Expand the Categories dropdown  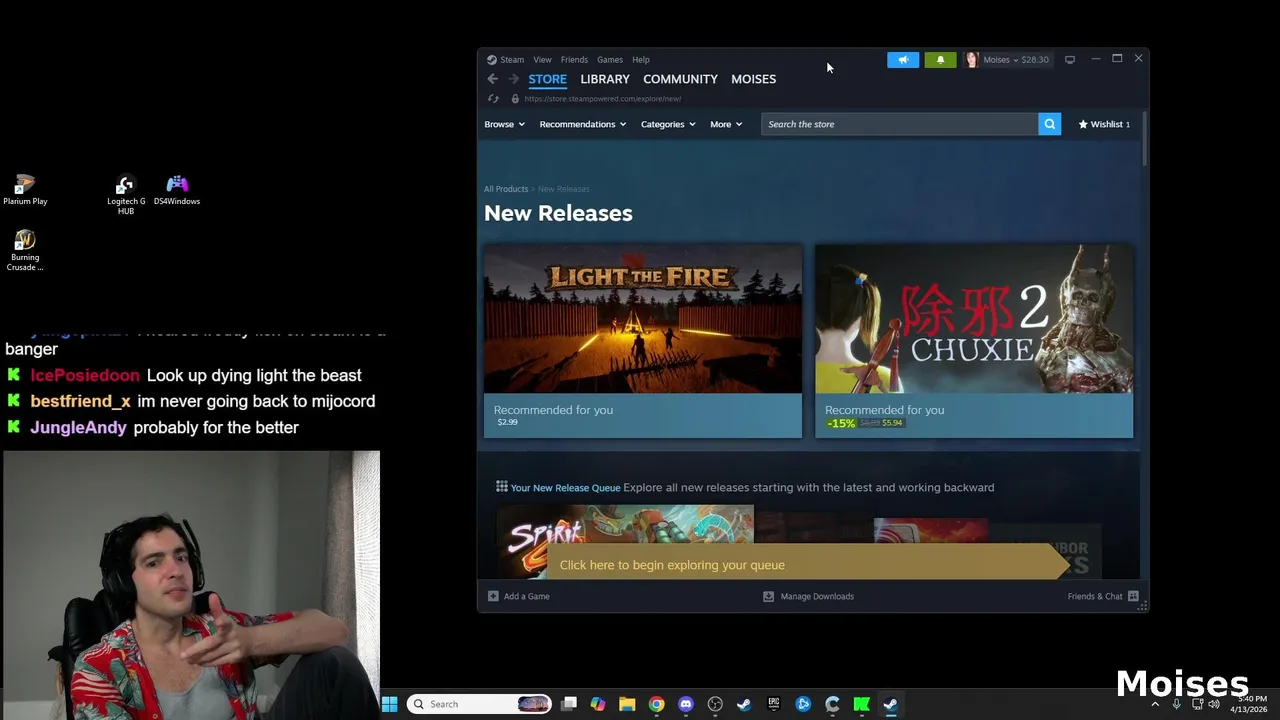point(668,124)
